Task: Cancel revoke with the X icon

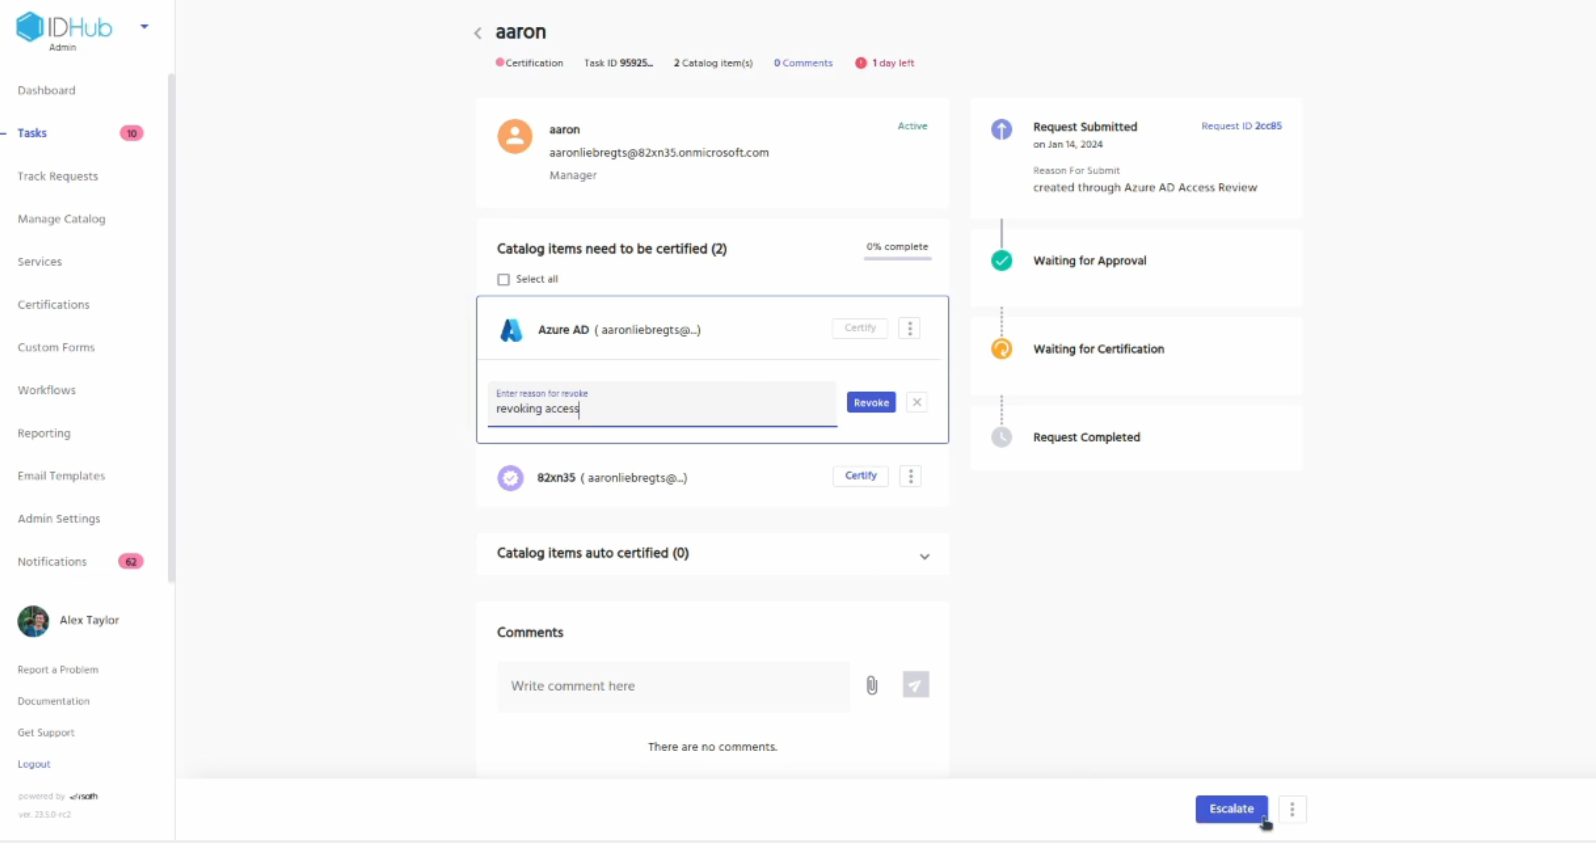Action: tap(916, 402)
